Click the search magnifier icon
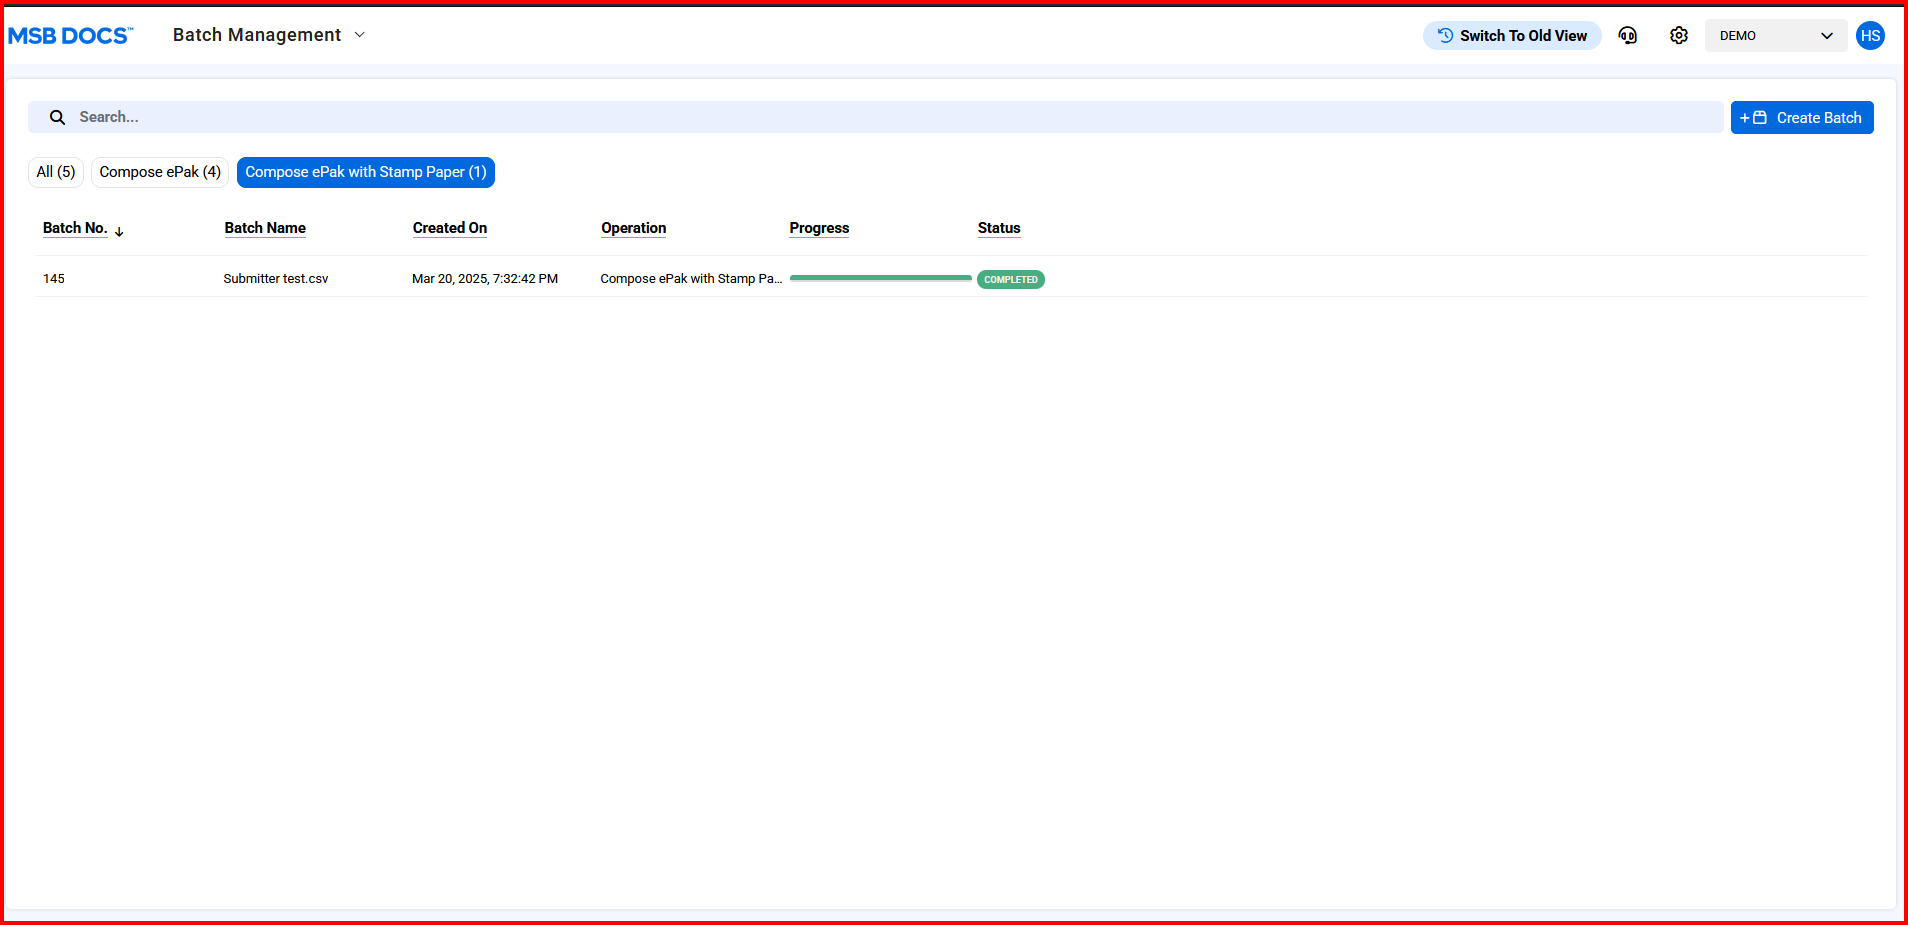The image size is (1908, 925). (58, 118)
